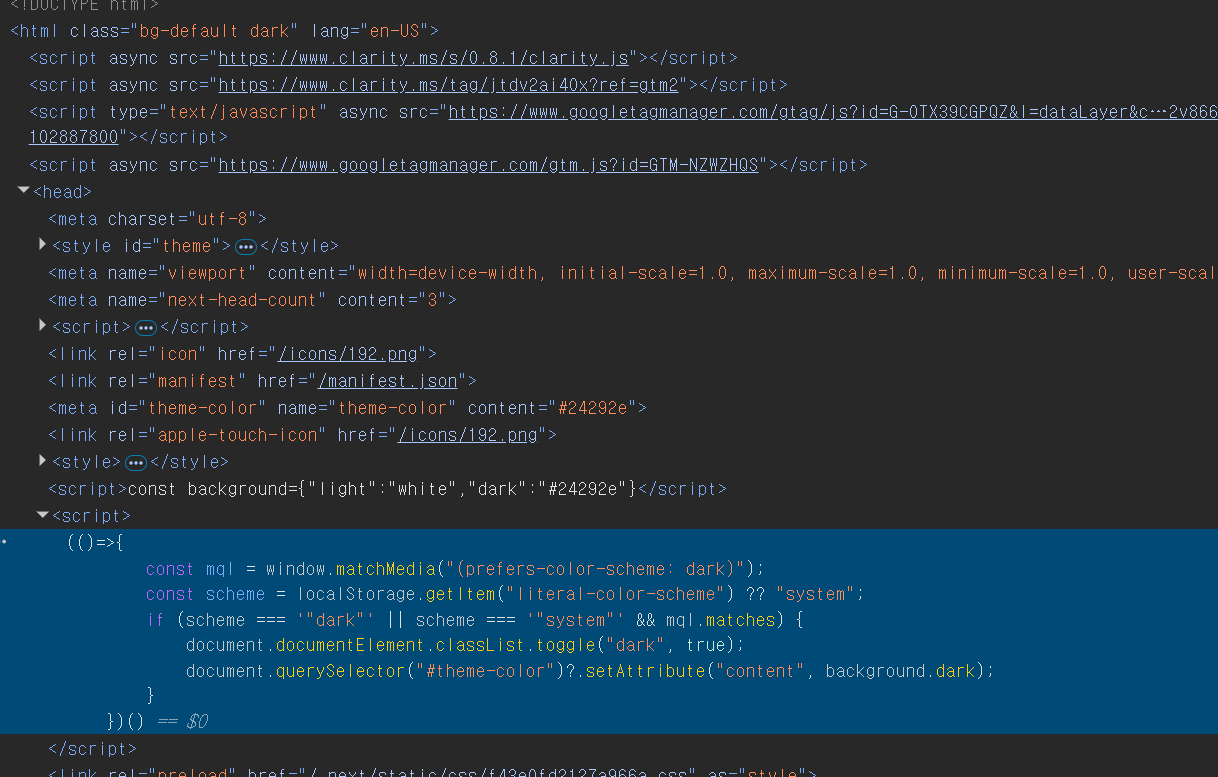The height and width of the screenshot is (777, 1218).
Task: Click the viewport content "width=device-width" value
Action: (x=450, y=273)
